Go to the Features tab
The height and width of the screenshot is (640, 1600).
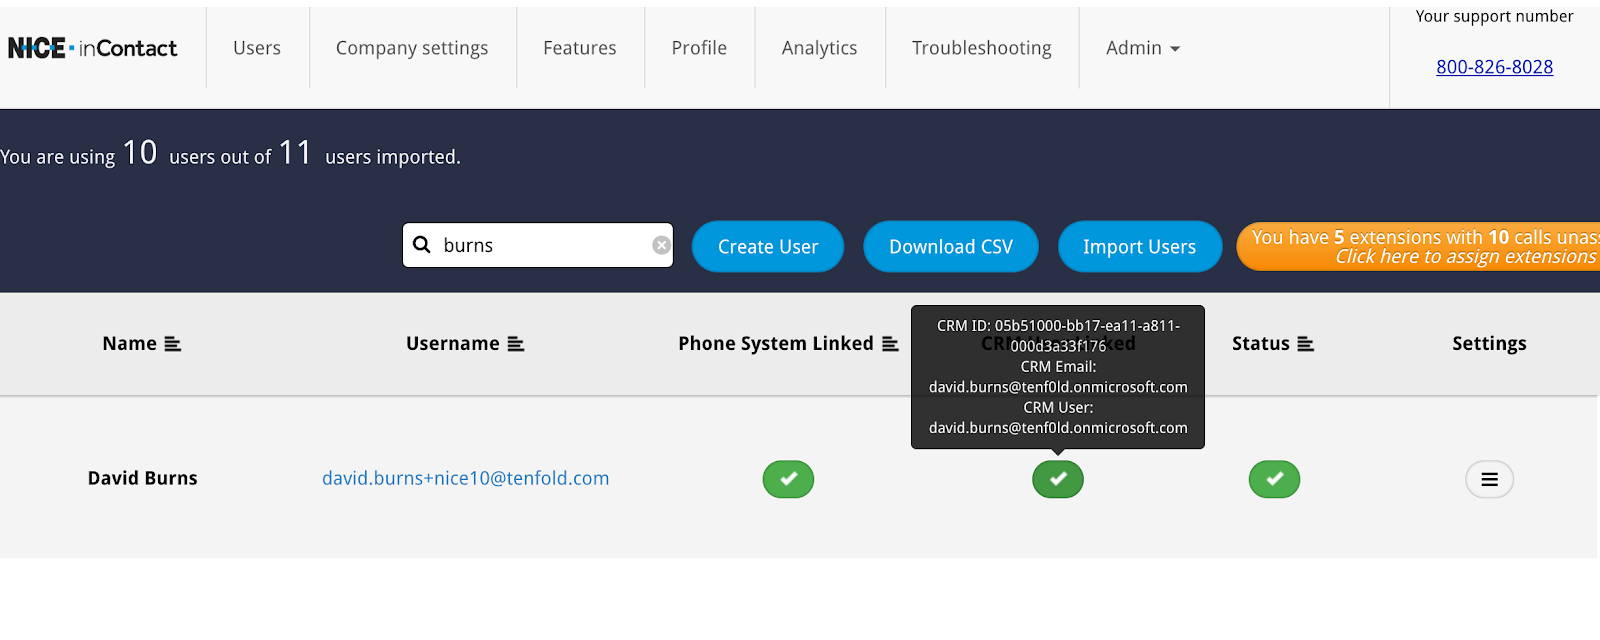pos(580,48)
